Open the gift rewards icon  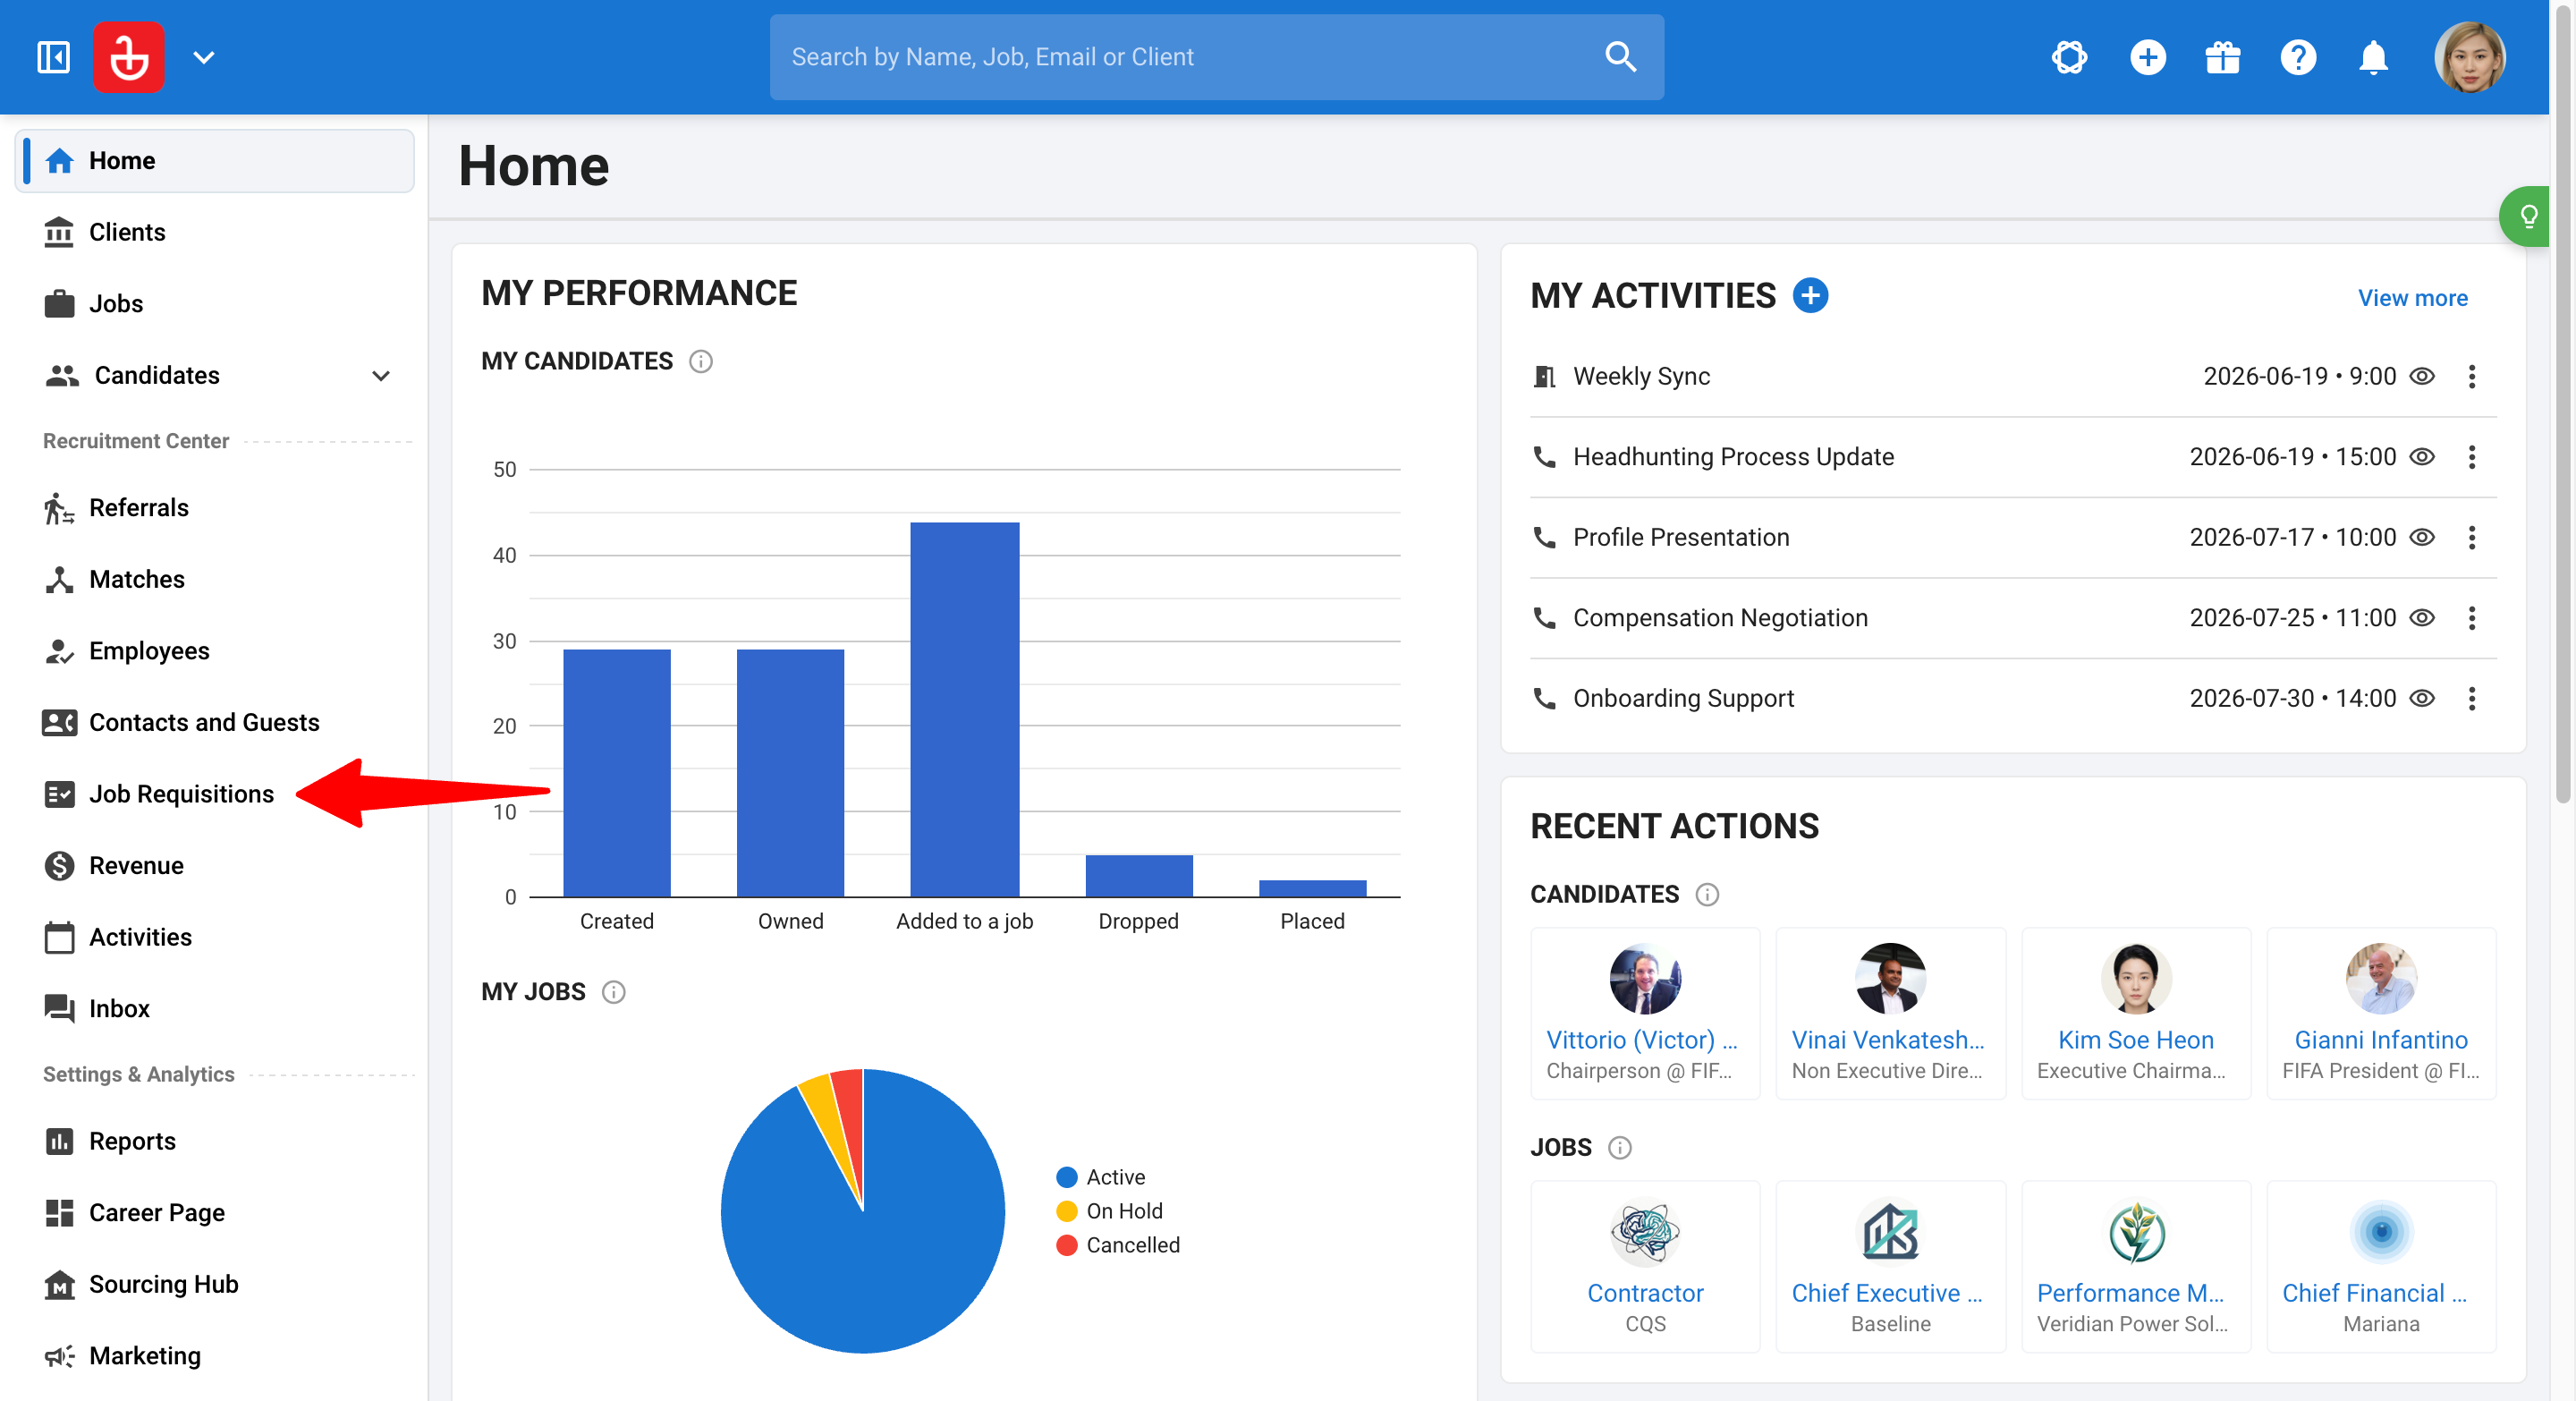[2222, 57]
